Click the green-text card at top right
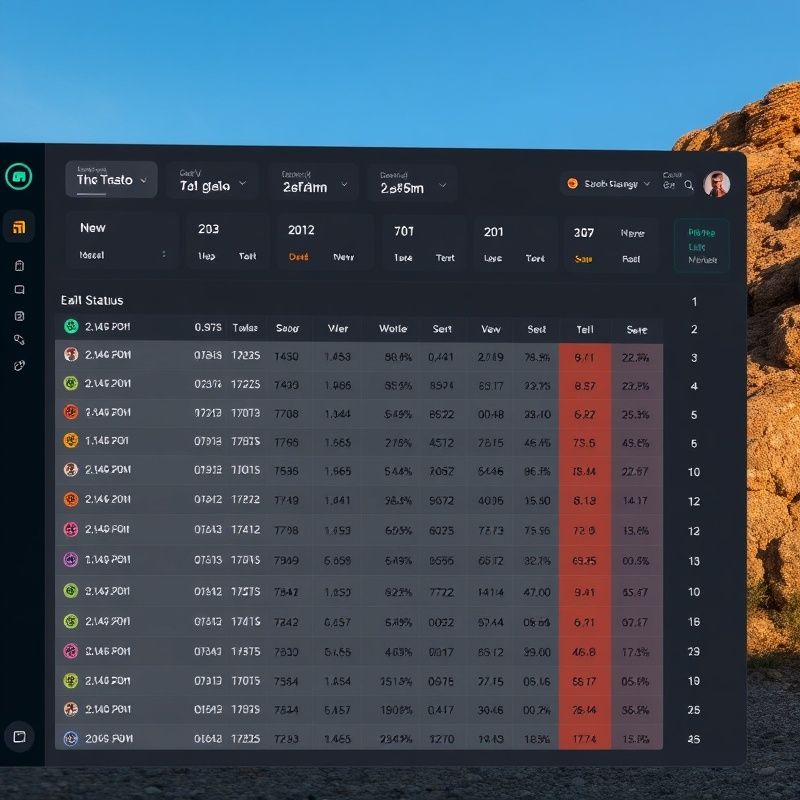The image size is (800, 800). tap(702, 246)
